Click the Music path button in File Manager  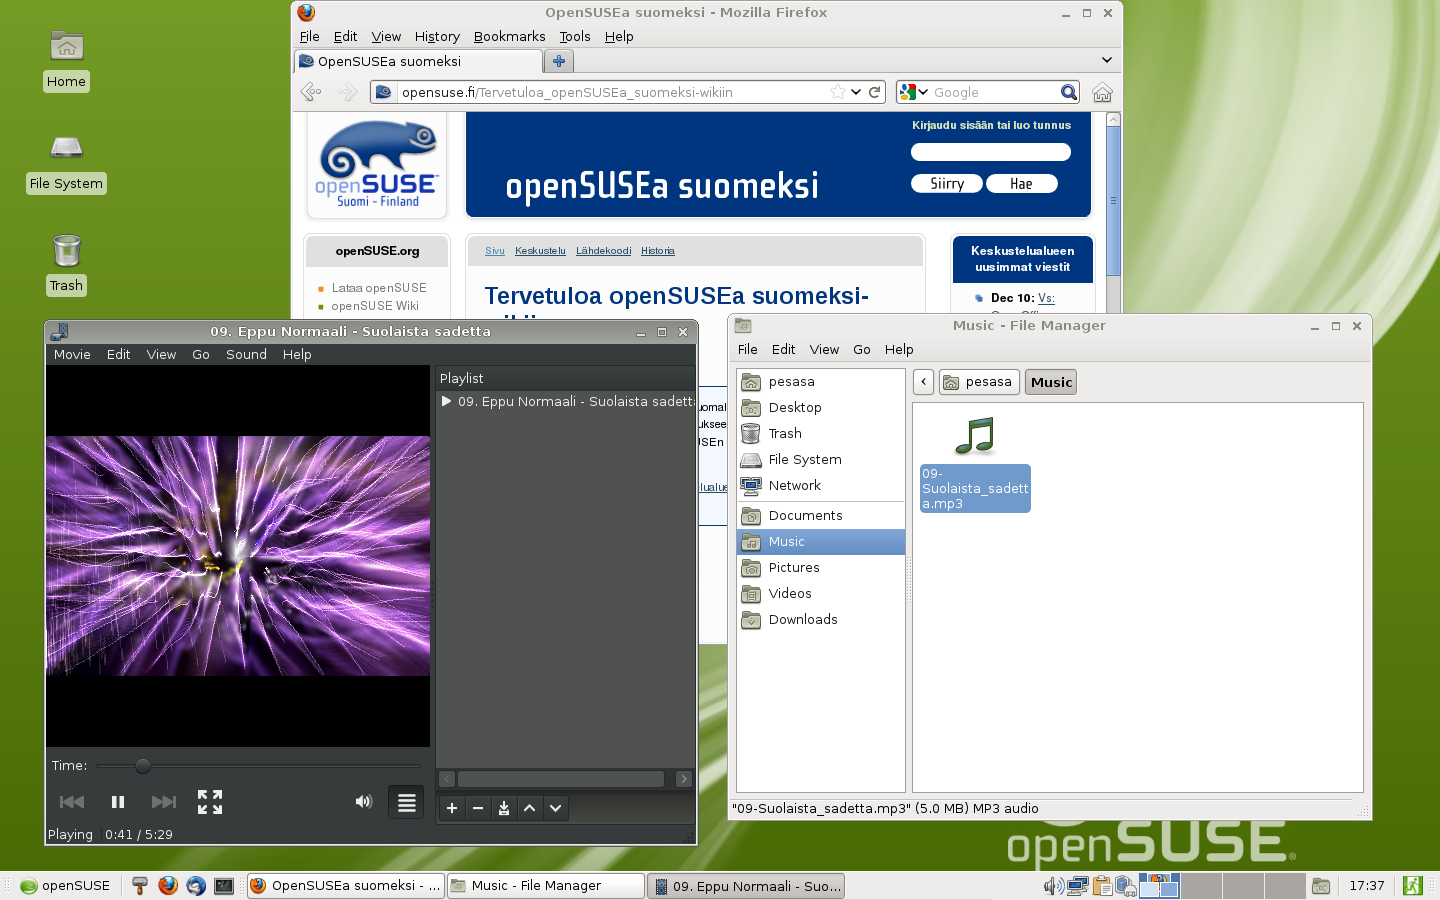1051,382
